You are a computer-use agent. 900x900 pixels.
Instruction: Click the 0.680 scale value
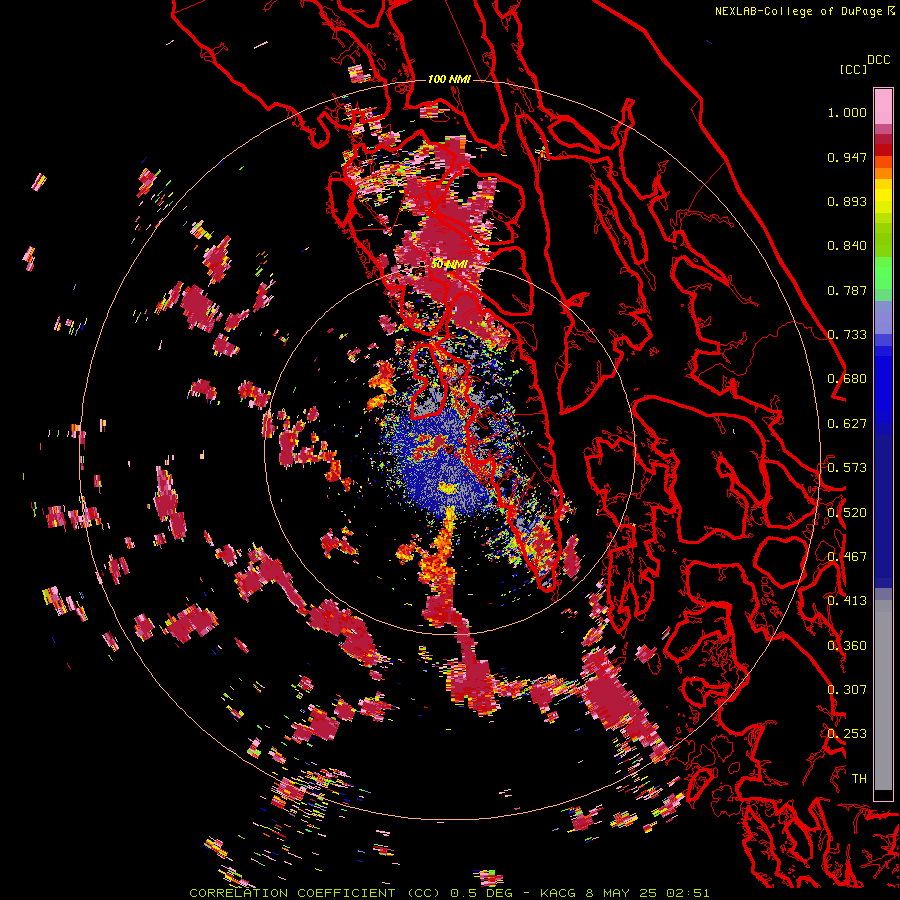[847, 379]
